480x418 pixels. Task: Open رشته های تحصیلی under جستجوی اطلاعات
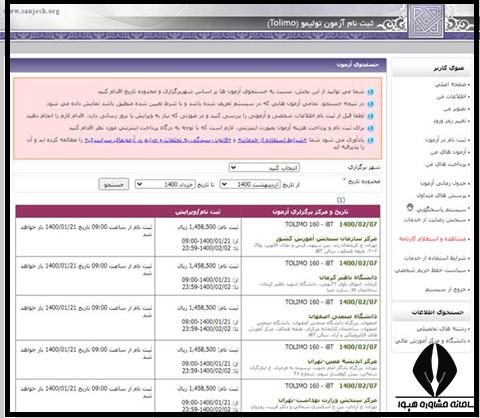tap(441, 329)
